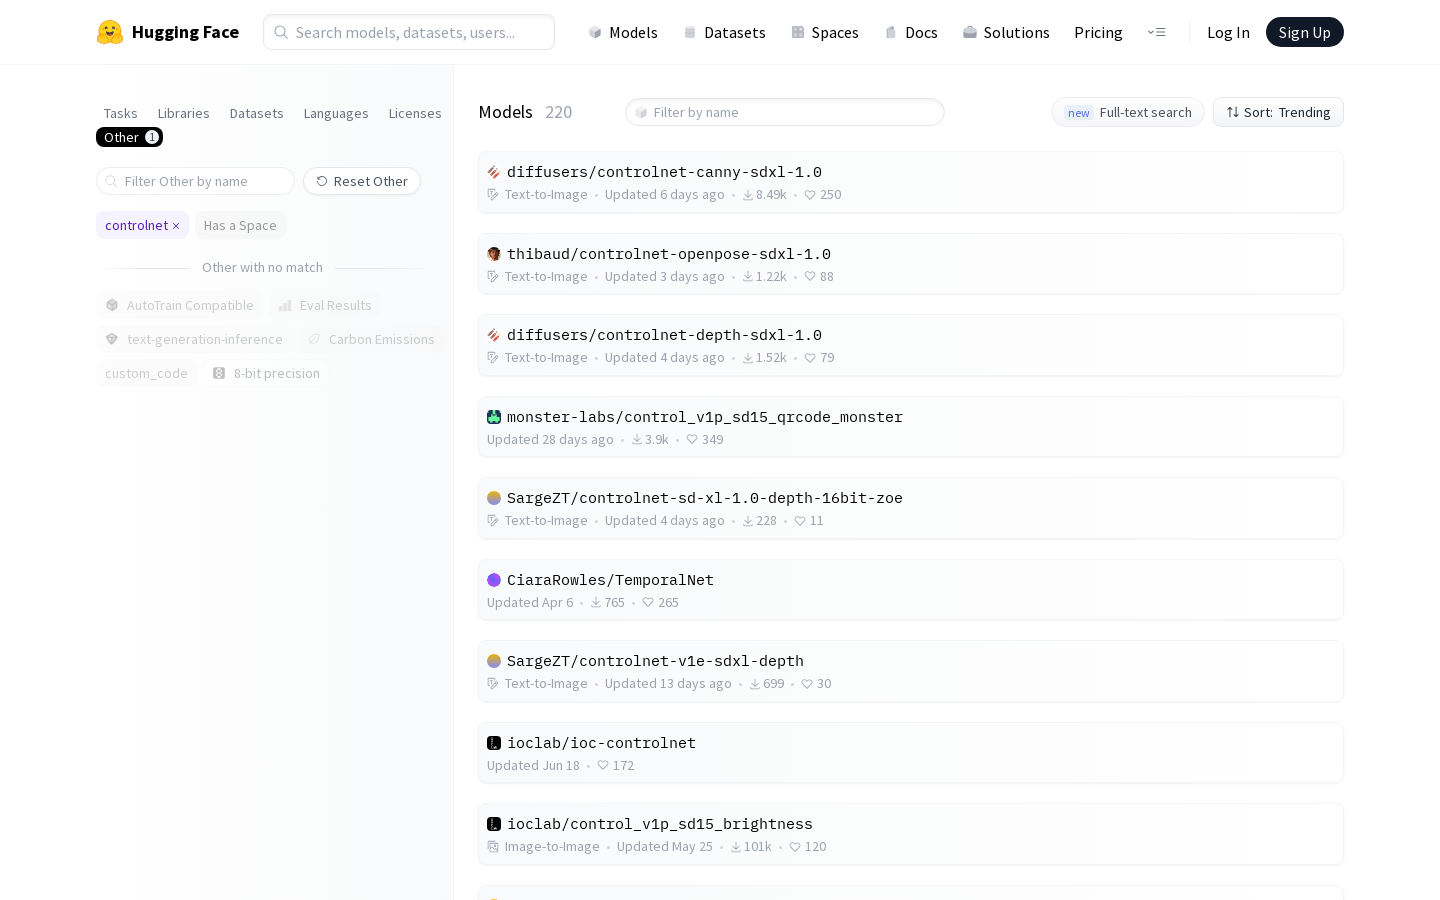Click the Carbon Emissions leaf icon
This screenshot has width=1440, height=900.
point(314,339)
